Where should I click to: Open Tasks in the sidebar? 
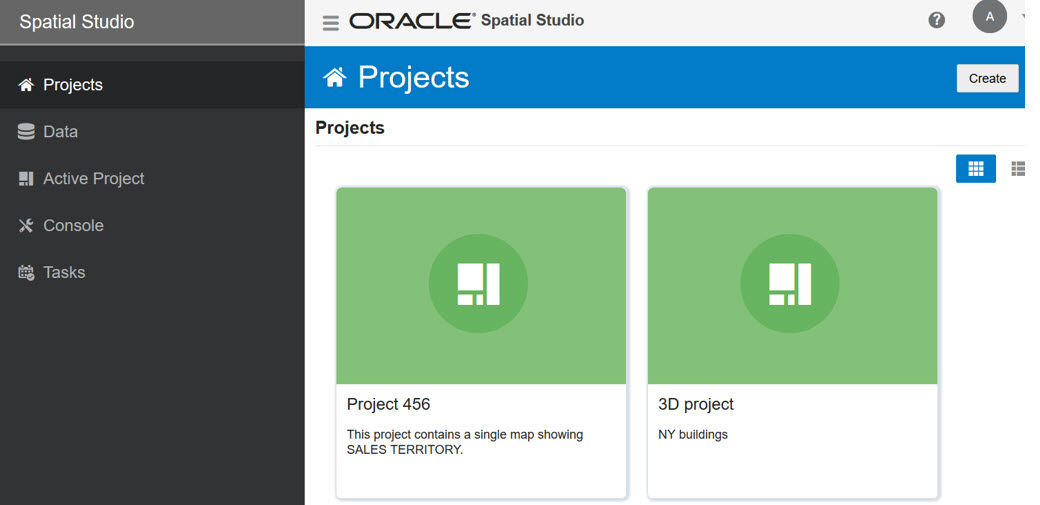tap(153, 272)
